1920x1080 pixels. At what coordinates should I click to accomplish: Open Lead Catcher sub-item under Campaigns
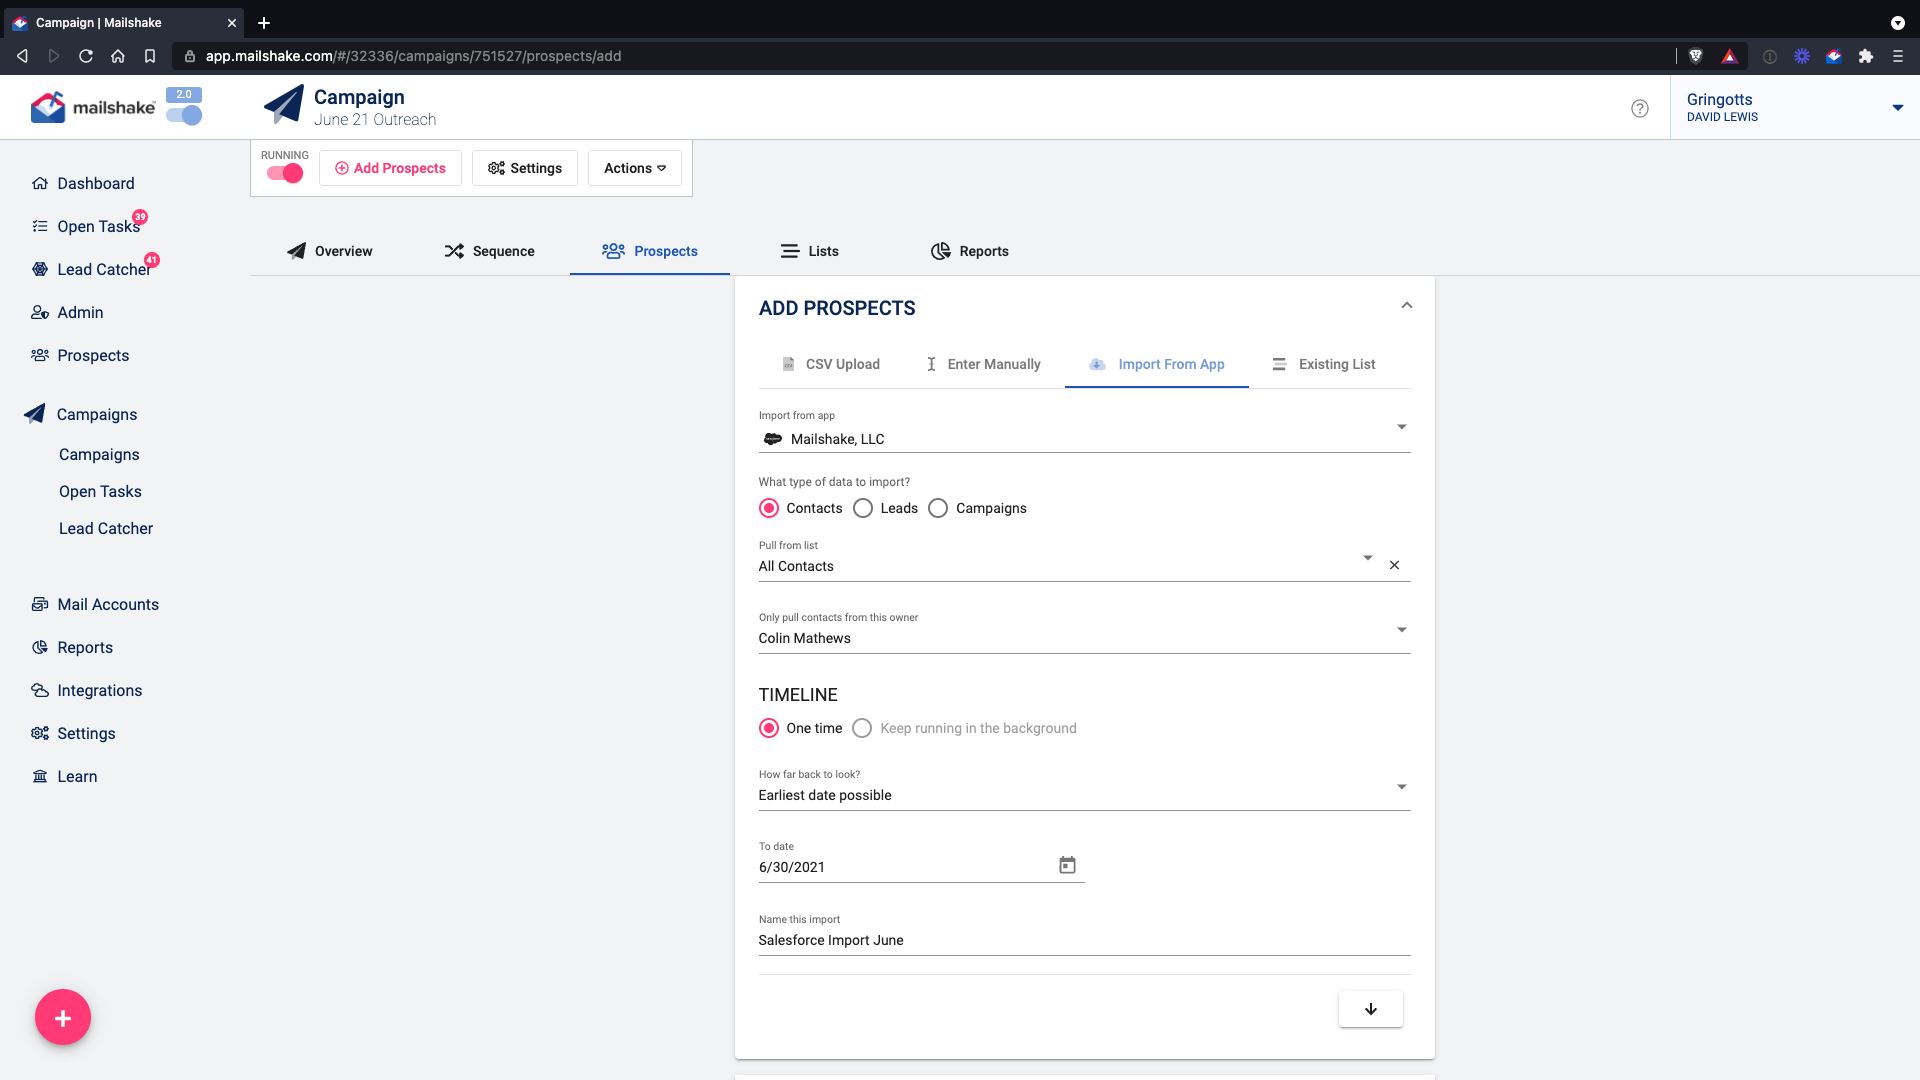pos(106,528)
